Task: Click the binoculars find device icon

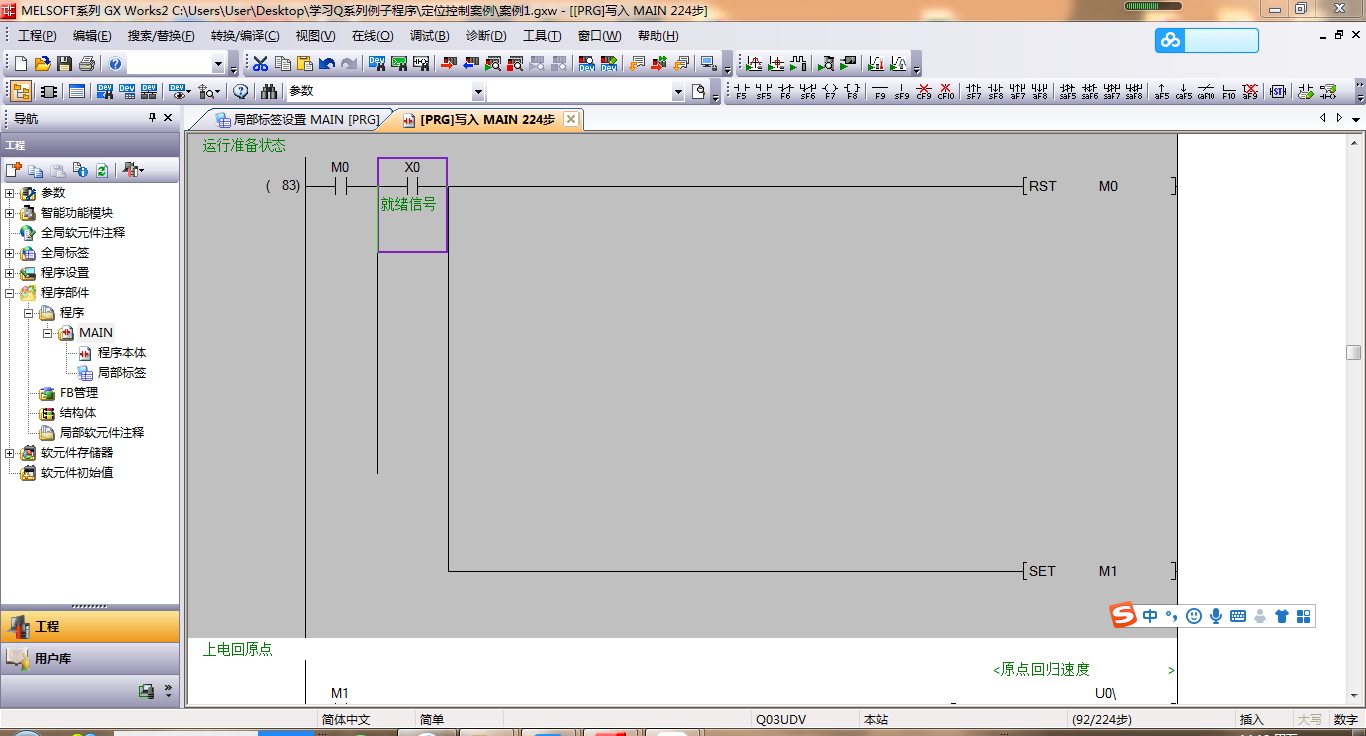Action: coord(269,92)
